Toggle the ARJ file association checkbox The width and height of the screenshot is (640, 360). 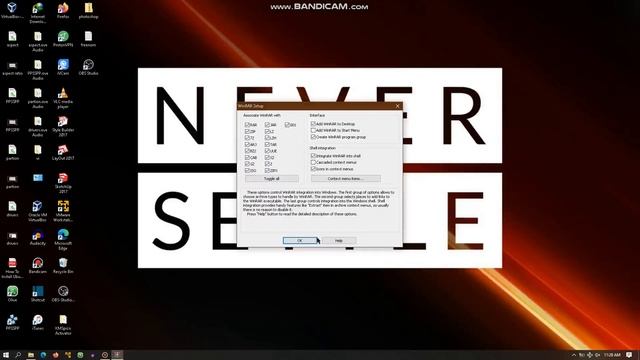(x=247, y=144)
